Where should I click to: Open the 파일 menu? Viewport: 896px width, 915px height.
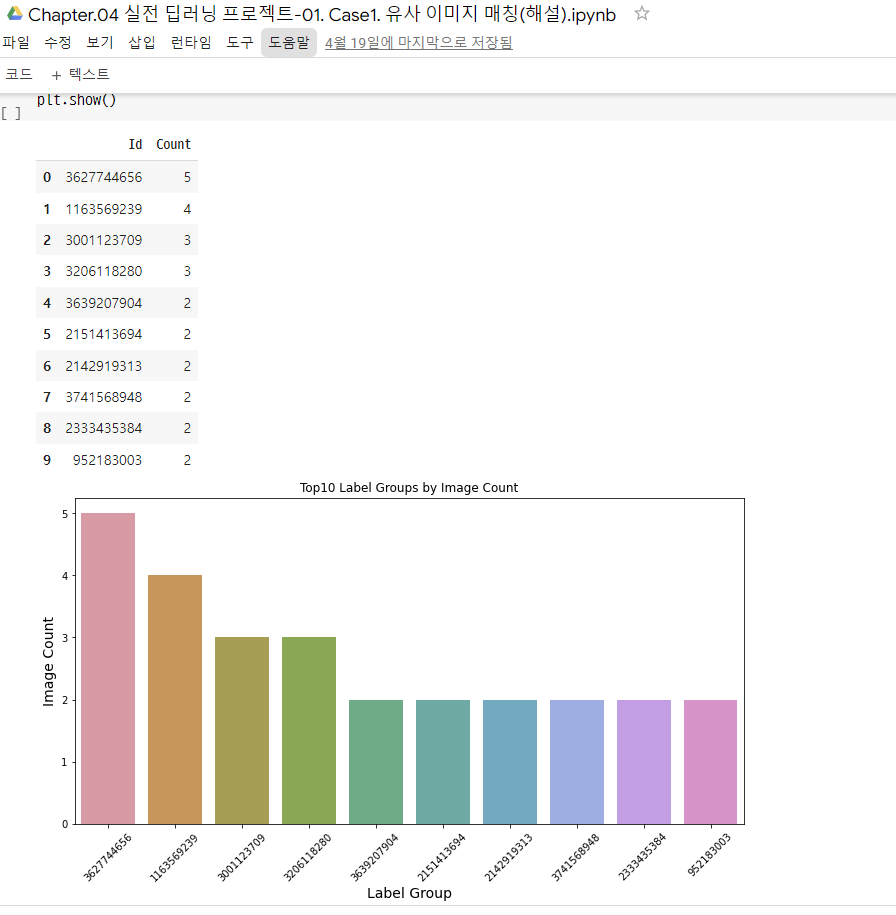16,43
